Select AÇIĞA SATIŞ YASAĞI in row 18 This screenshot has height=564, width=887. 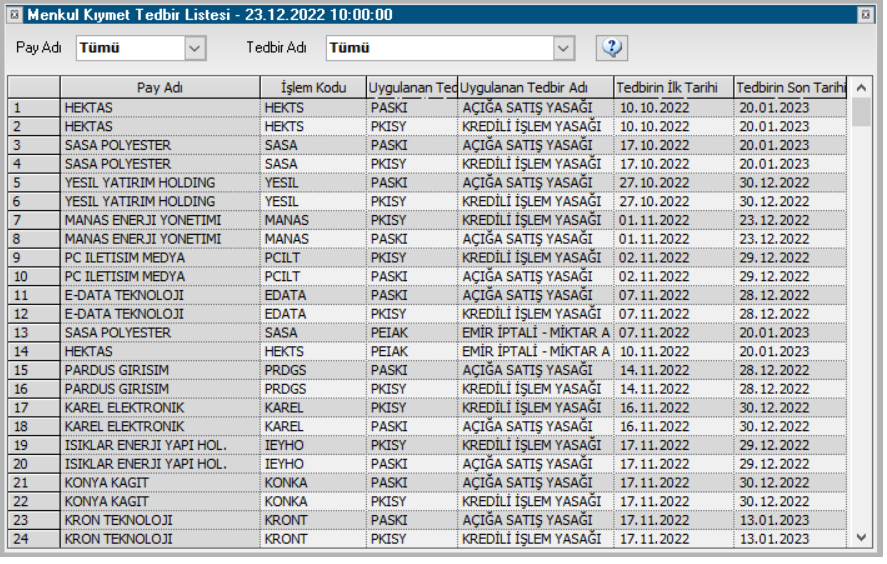click(527, 426)
